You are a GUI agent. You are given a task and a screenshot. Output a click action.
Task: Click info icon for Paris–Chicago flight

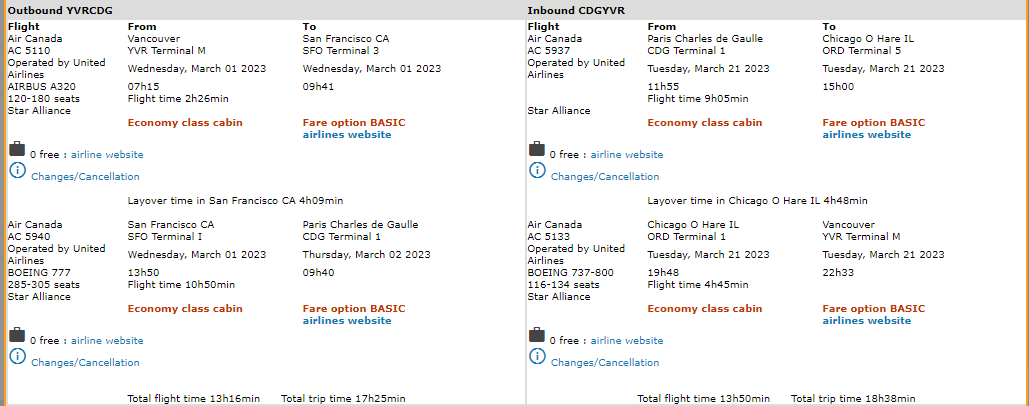coord(536,171)
